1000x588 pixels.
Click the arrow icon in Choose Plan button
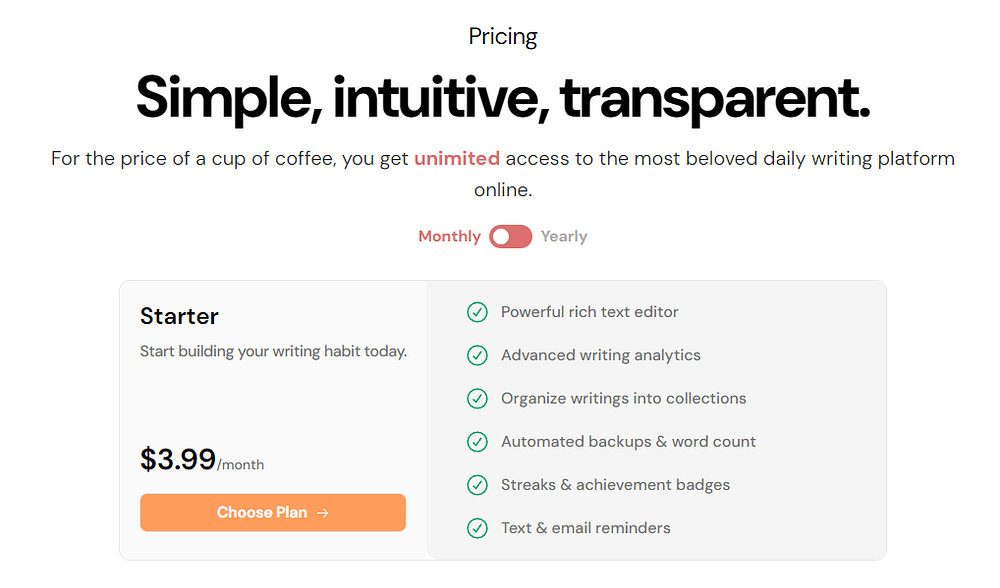pos(322,513)
